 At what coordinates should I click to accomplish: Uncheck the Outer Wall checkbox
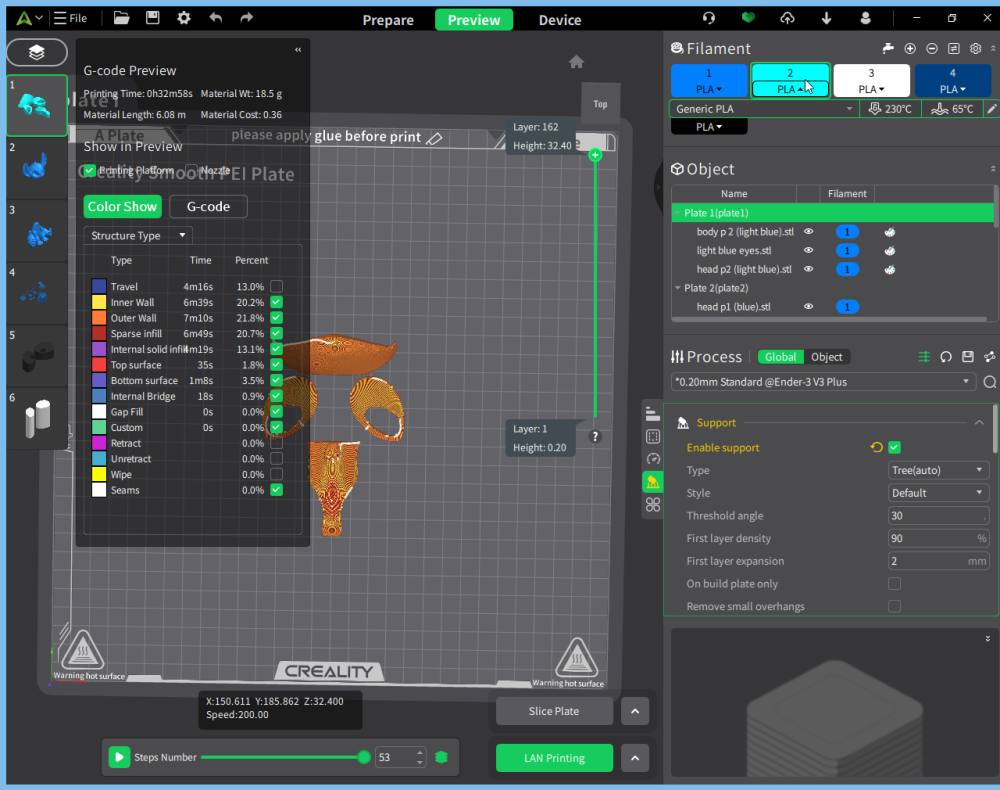click(276, 318)
